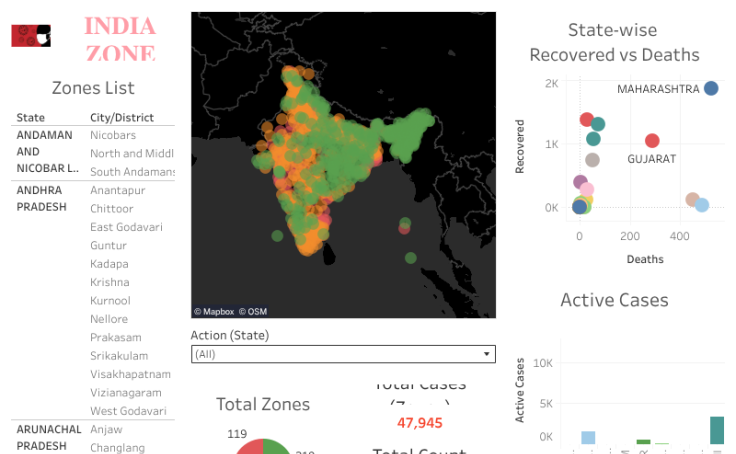Open the Action (State) dropdown

click(x=342, y=354)
